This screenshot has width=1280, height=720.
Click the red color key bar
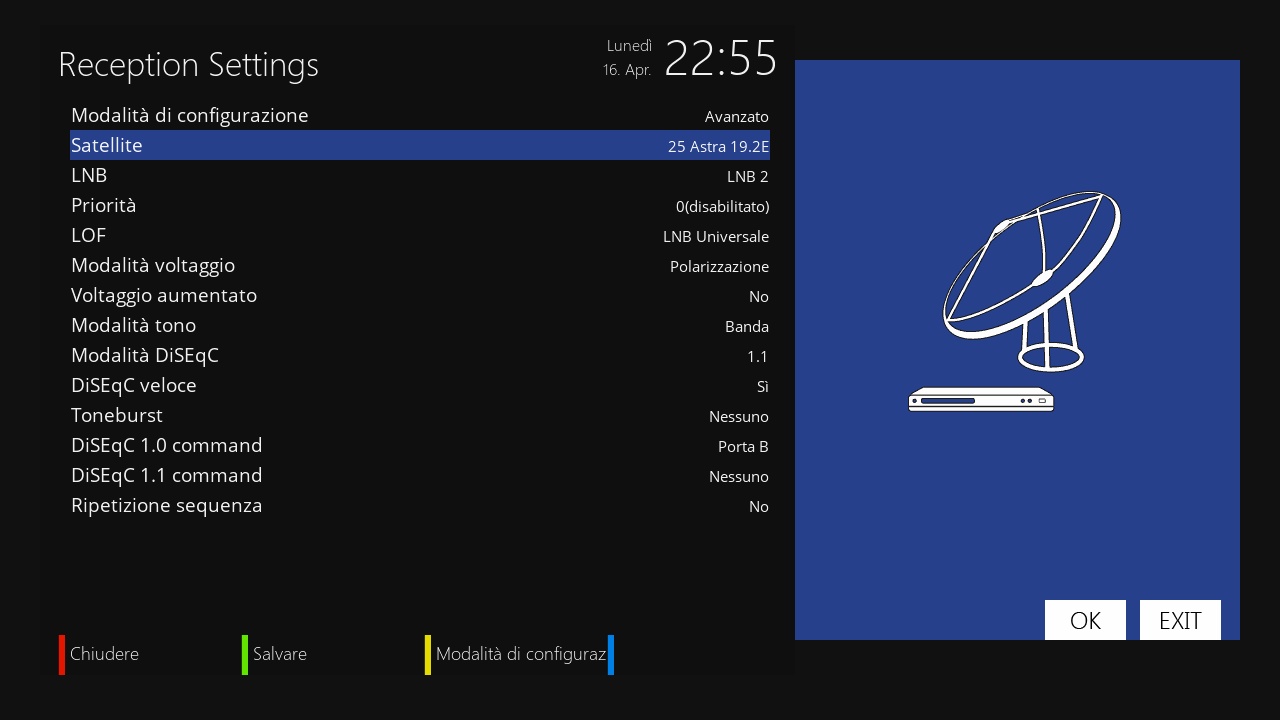pyautogui.click(x=62, y=655)
